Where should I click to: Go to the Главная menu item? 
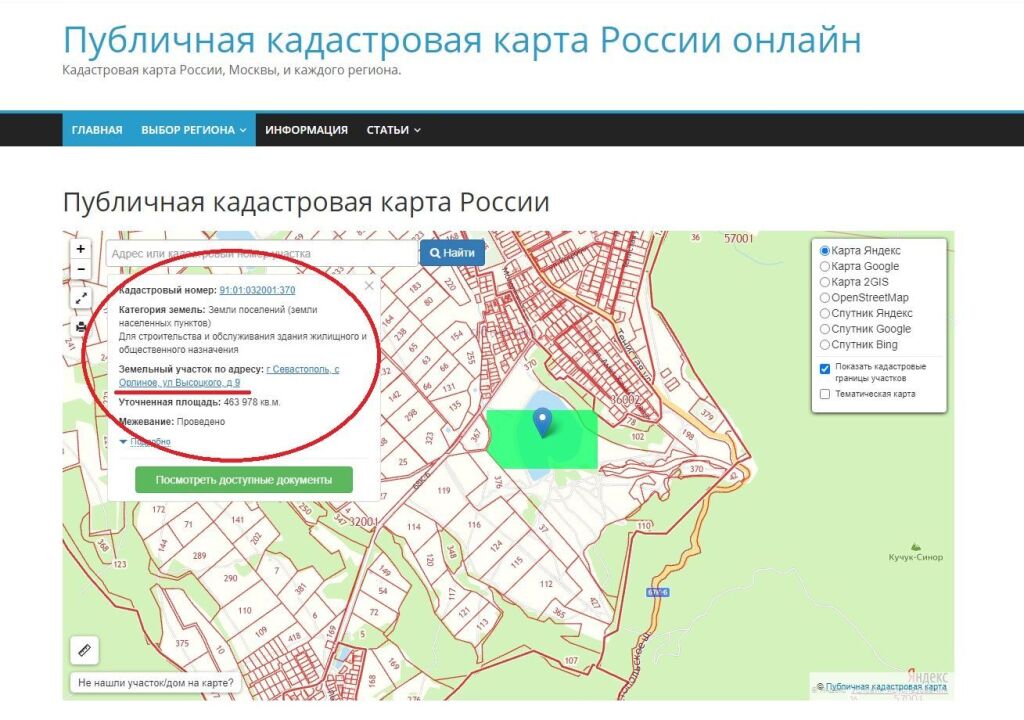point(97,130)
